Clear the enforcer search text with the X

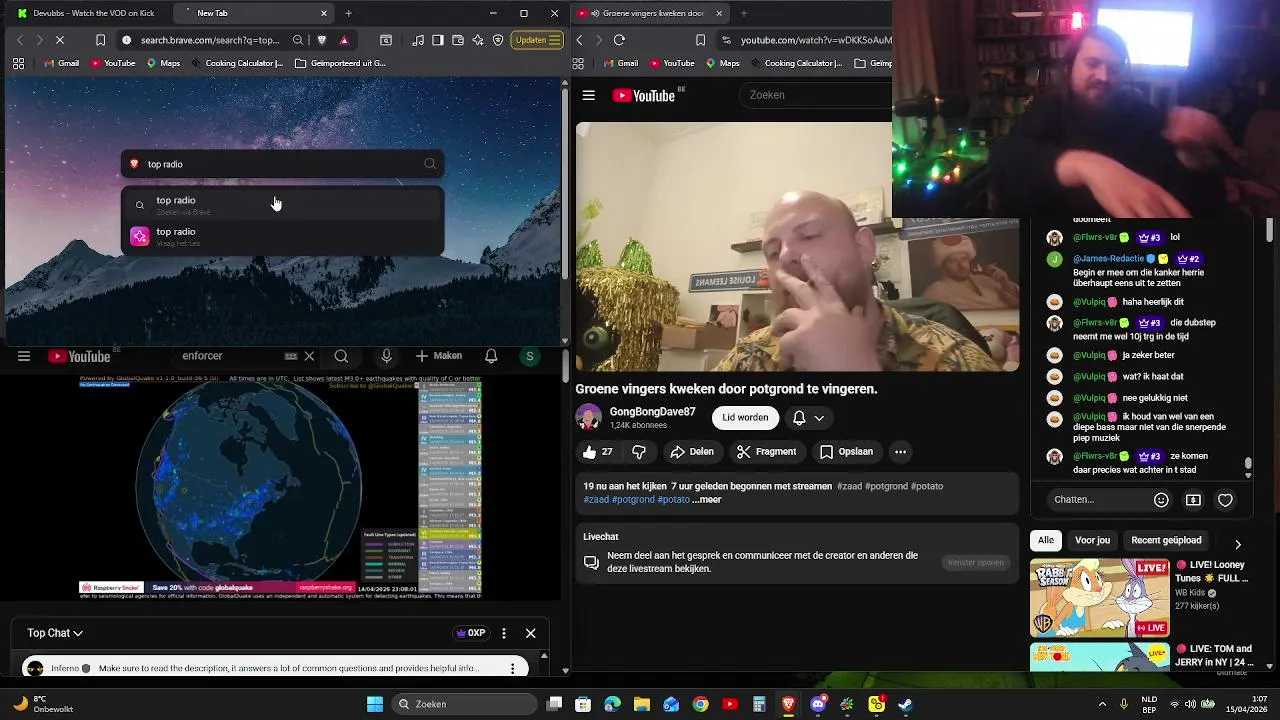click(309, 356)
